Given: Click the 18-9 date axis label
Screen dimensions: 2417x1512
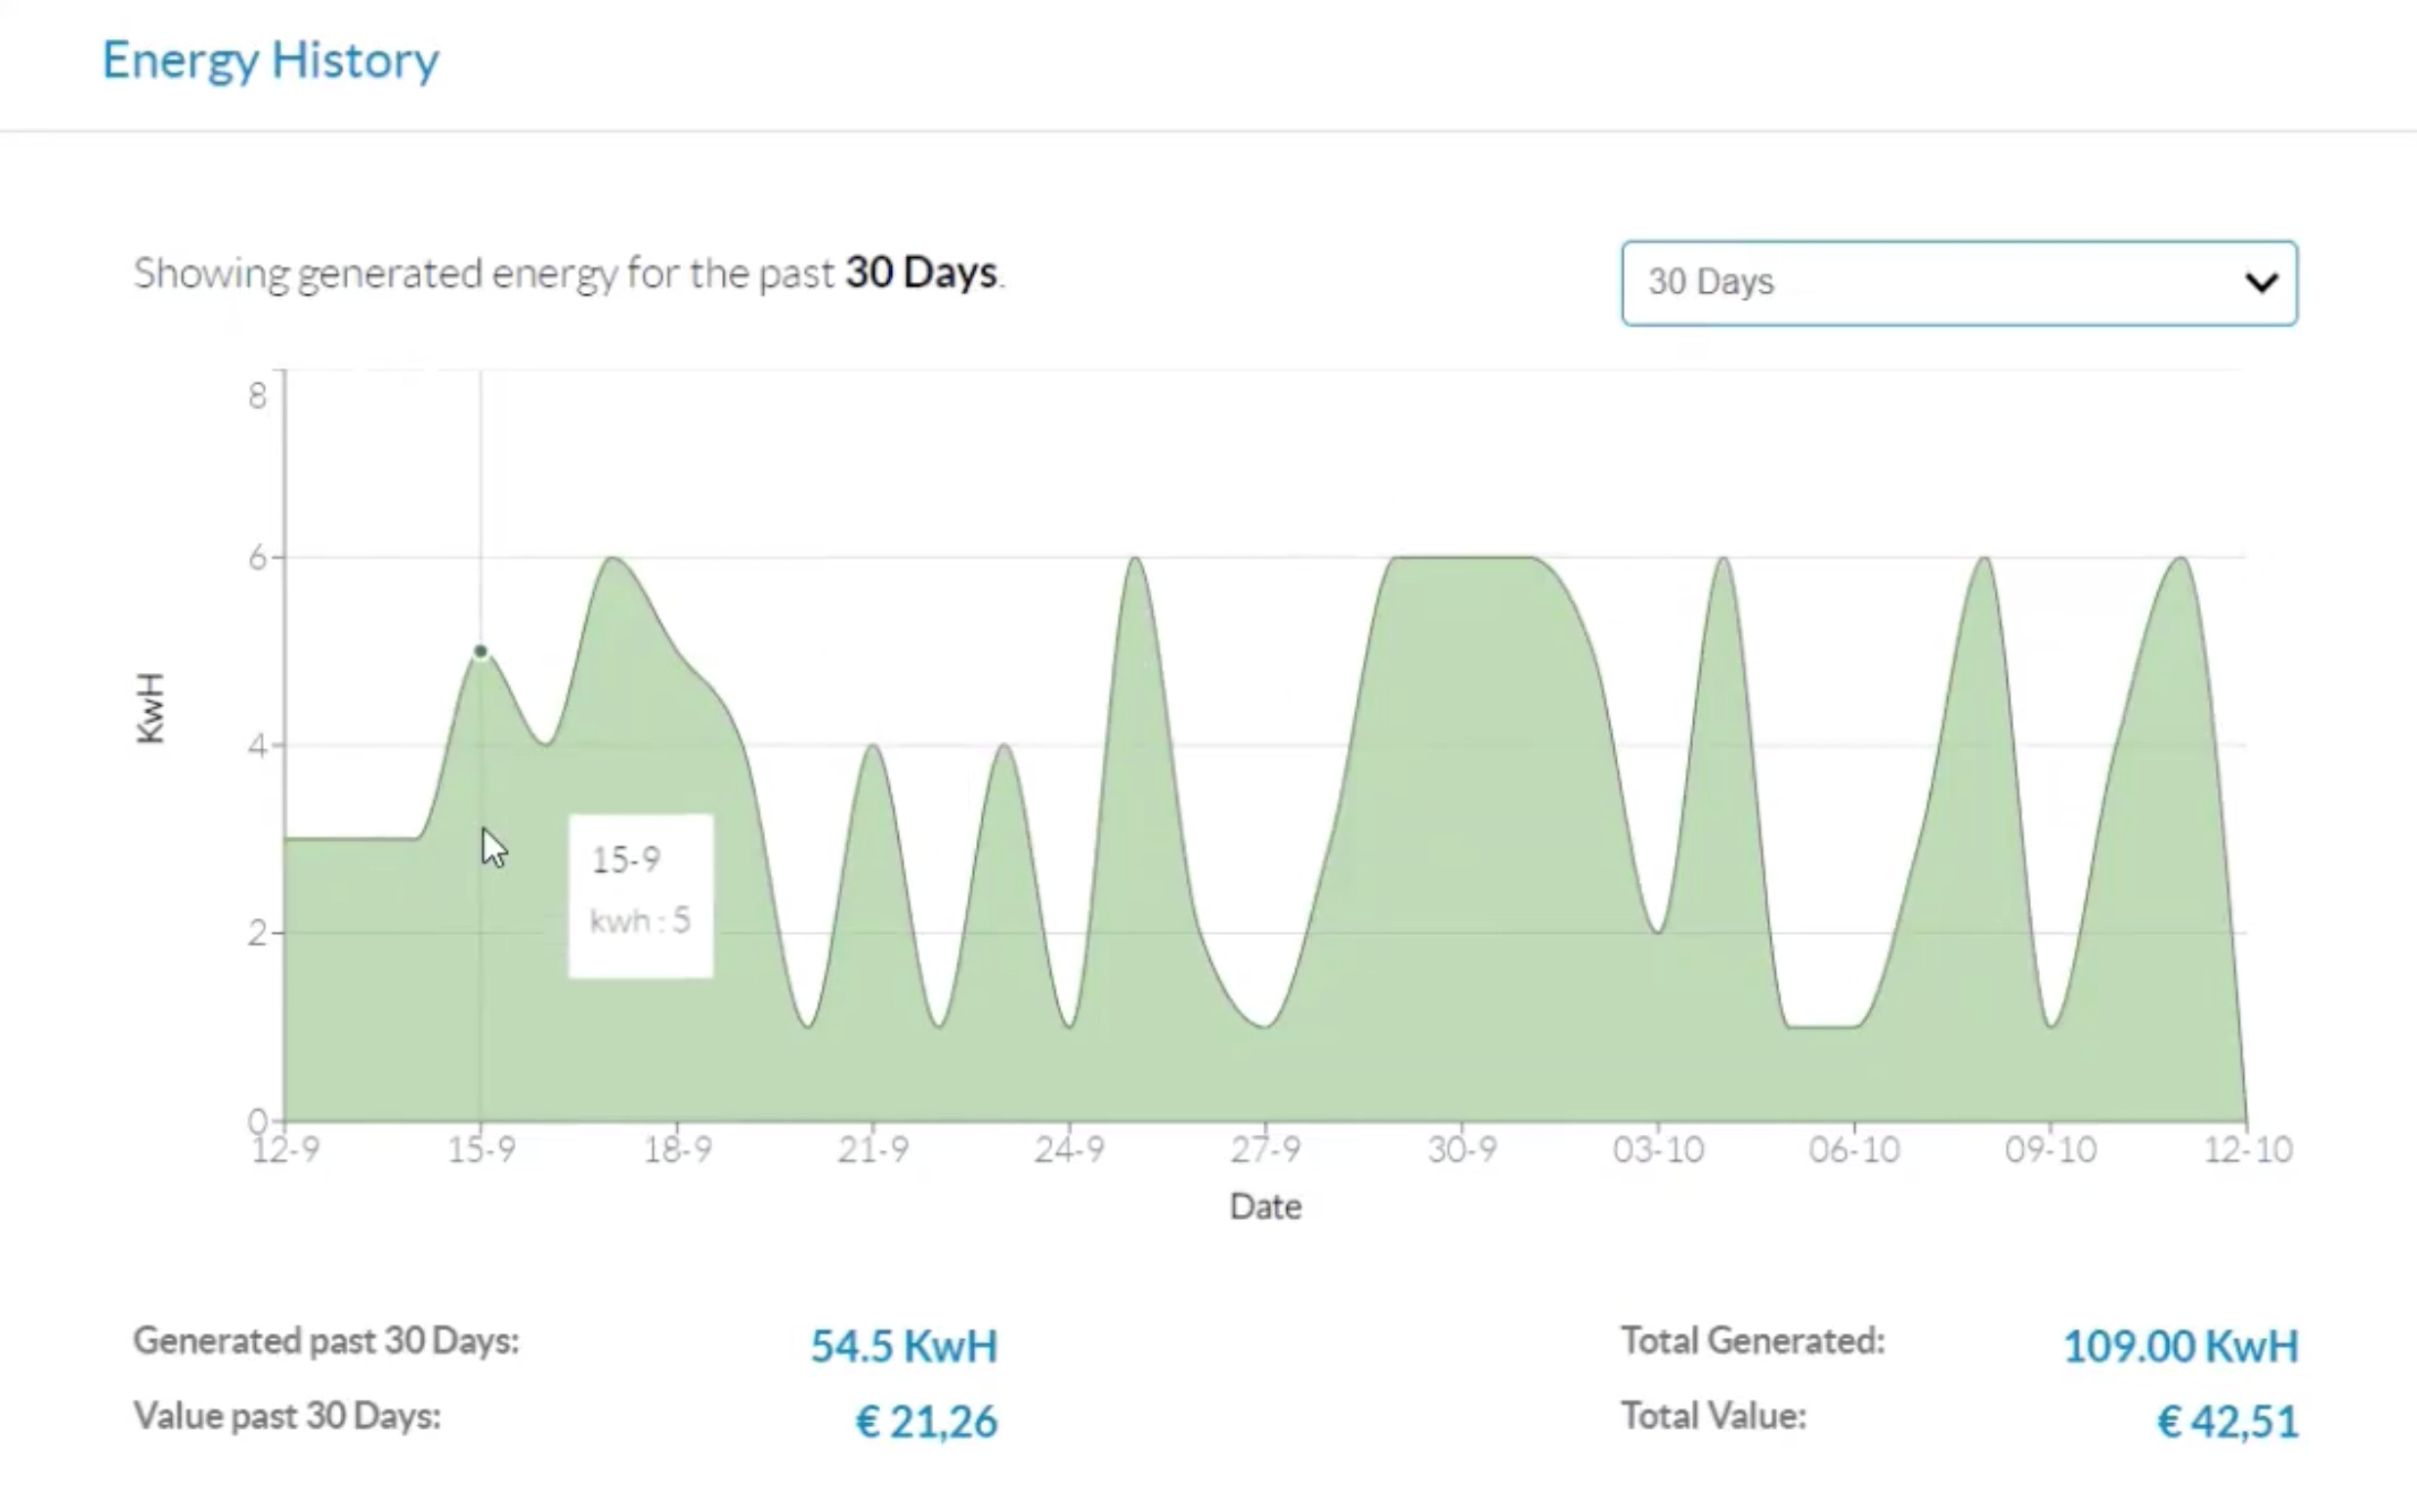Looking at the screenshot, I should [x=677, y=1150].
